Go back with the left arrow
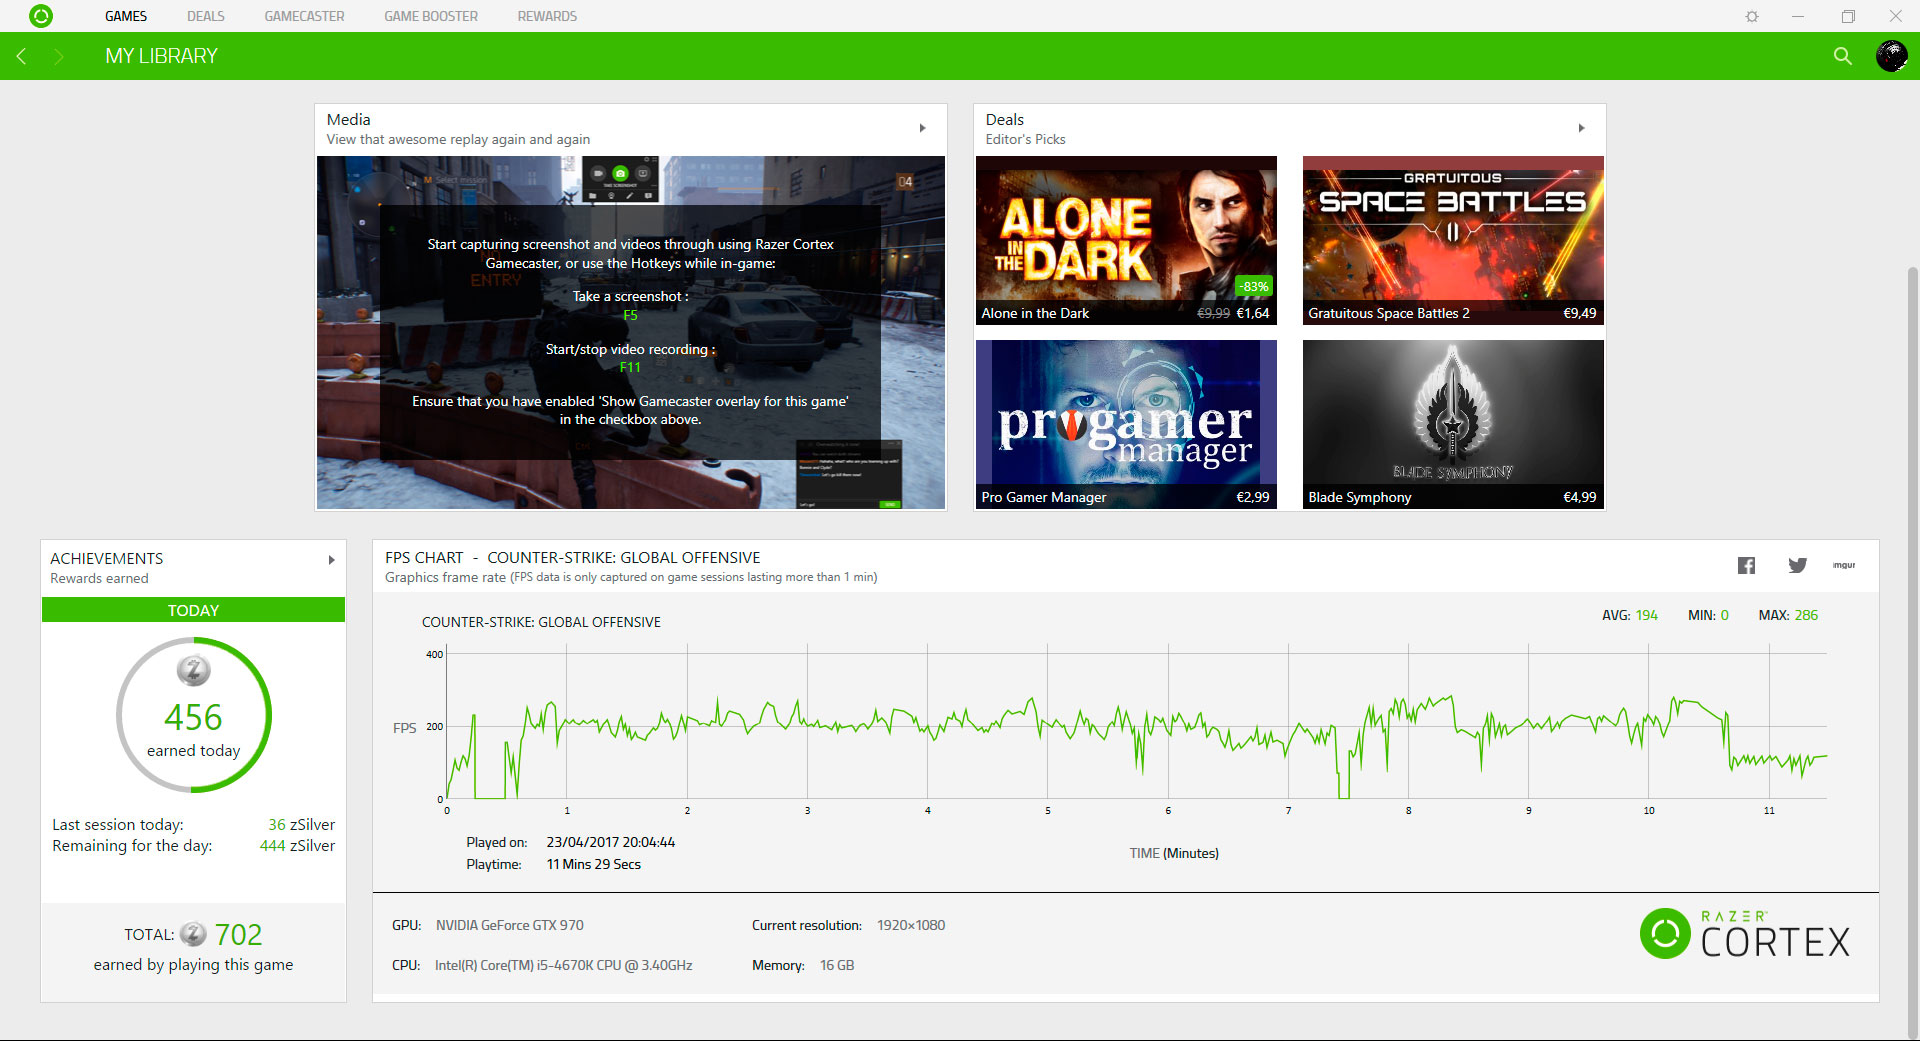The width and height of the screenshot is (1920, 1041). pos(21,56)
